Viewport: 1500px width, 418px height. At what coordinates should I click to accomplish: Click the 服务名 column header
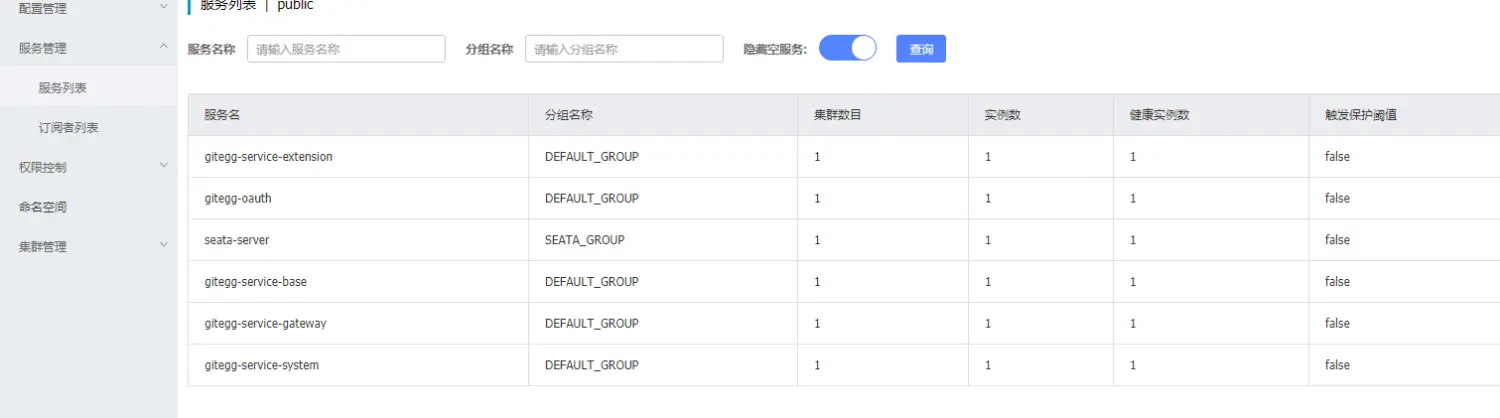(222, 115)
